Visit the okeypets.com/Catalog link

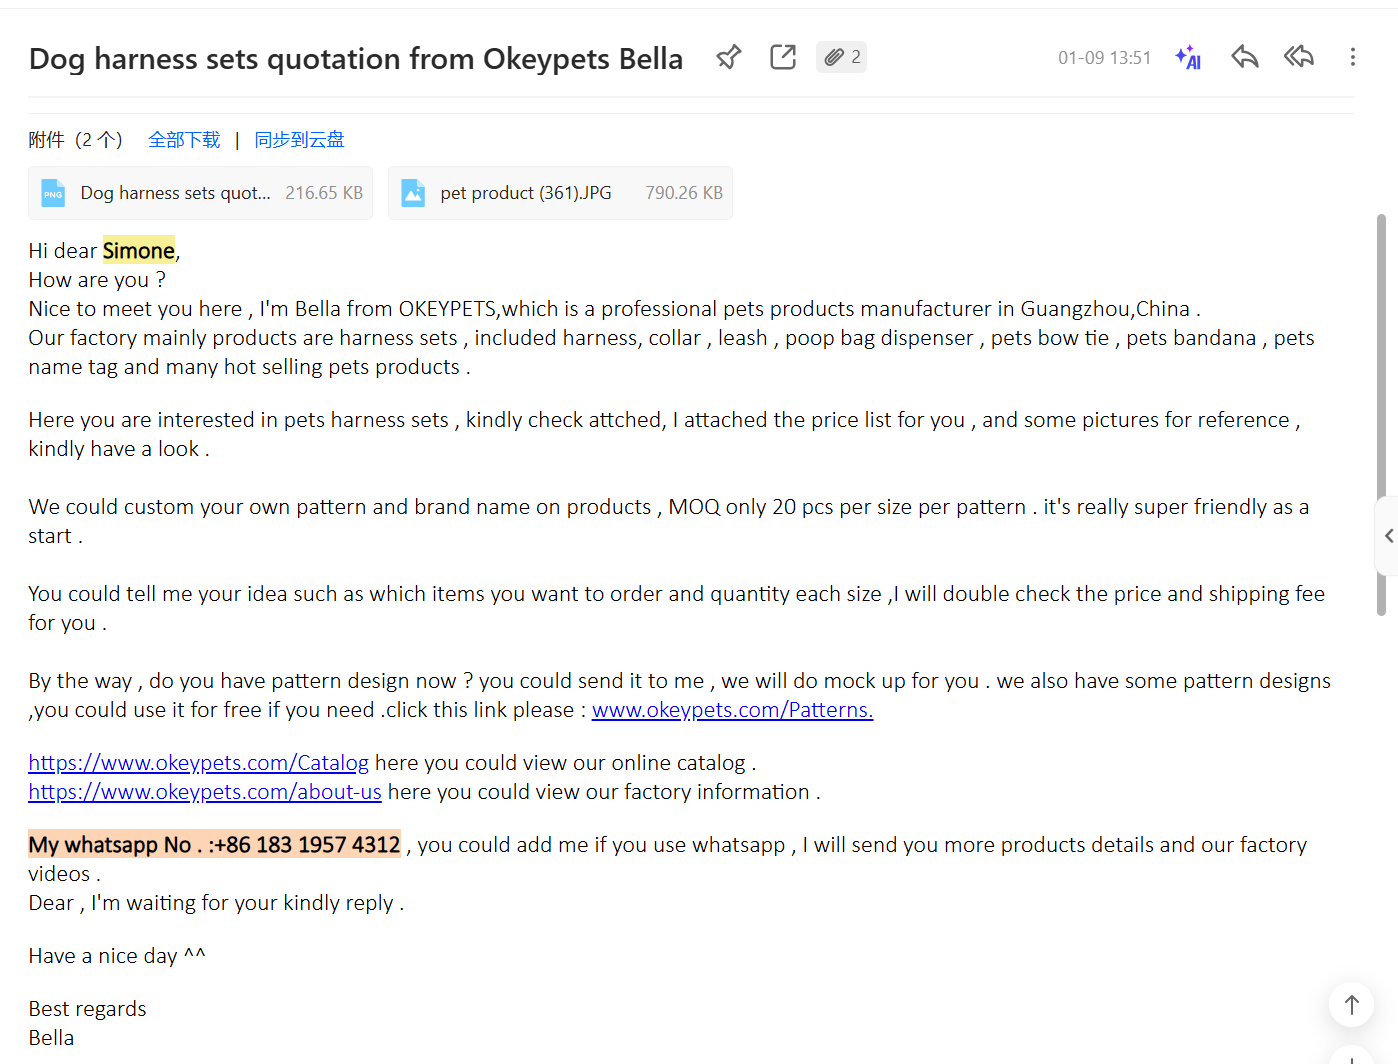(198, 763)
